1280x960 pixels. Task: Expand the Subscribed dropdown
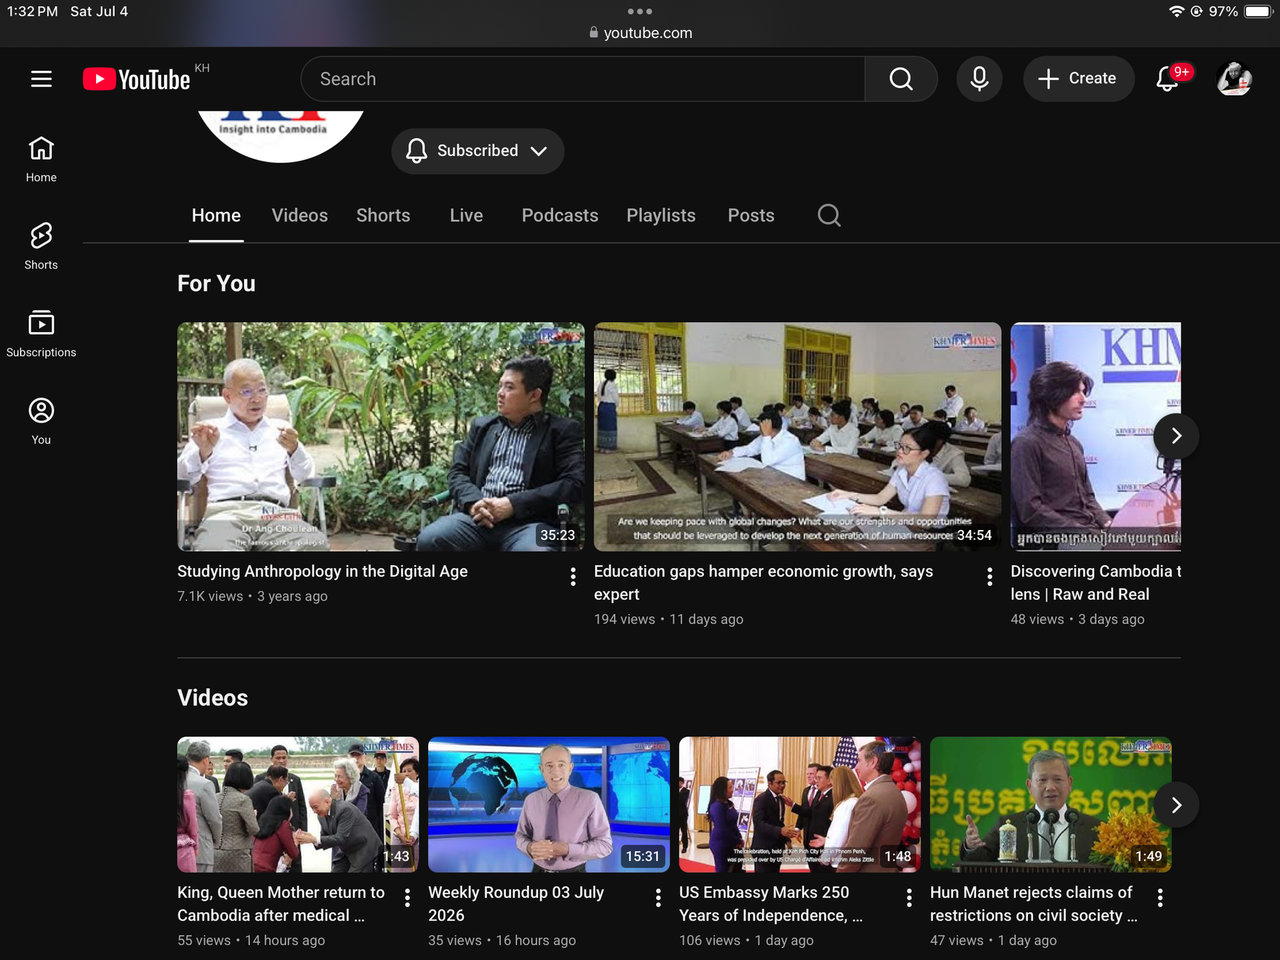[477, 151]
